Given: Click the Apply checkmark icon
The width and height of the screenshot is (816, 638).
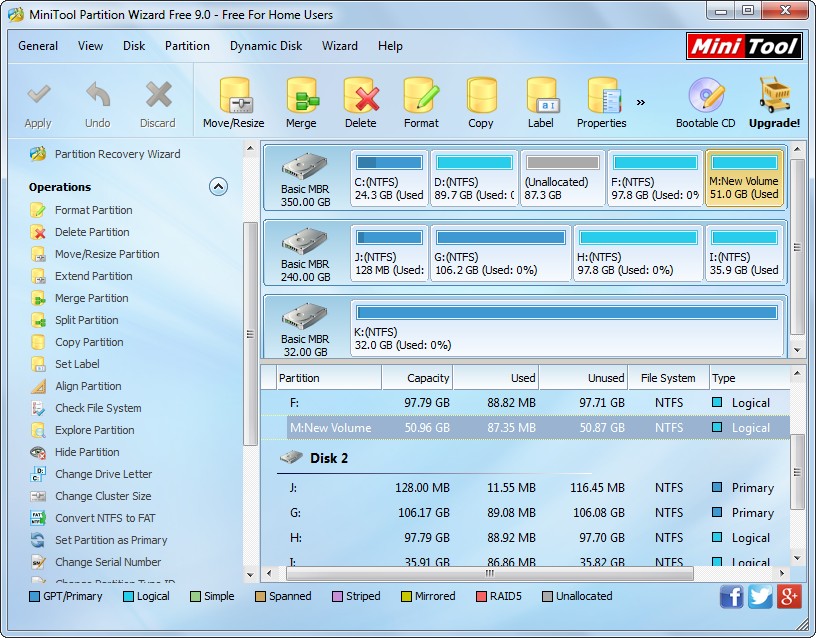Looking at the screenshot, I should (x=39, y=95).
